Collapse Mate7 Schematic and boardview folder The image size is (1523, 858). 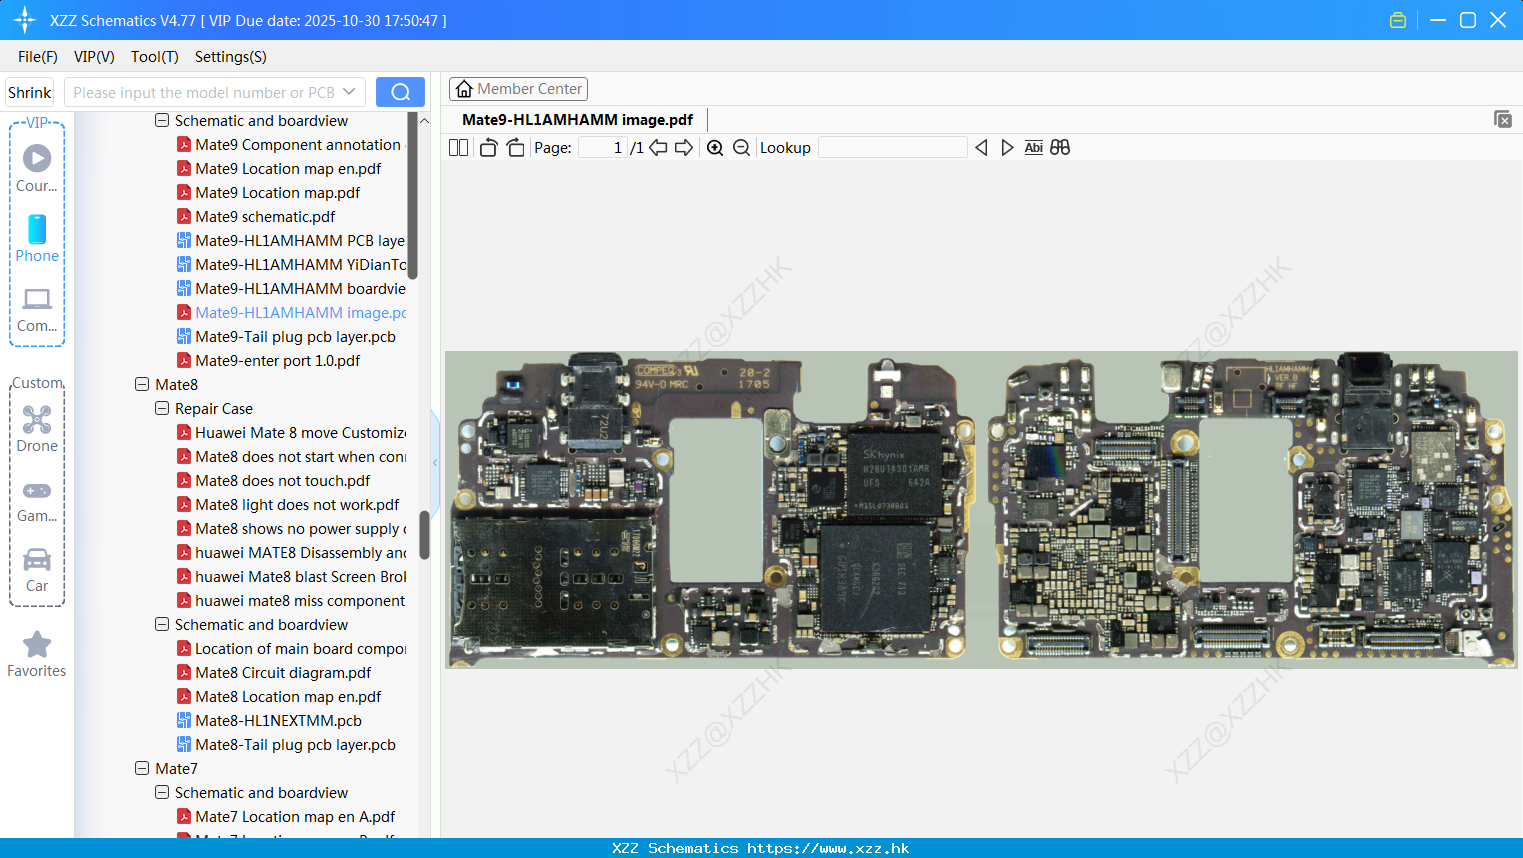point(162,793)
